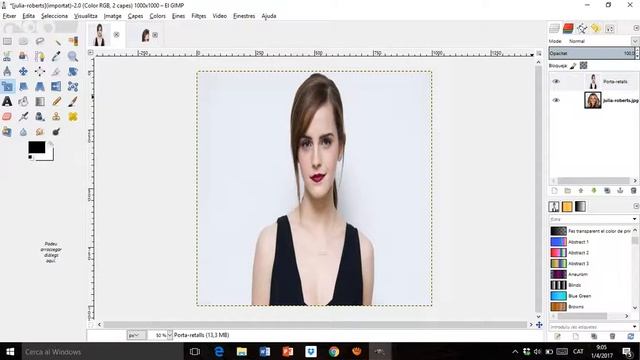640x360 pixels.
Task: Open the Selecciona menu
Action: pos(54,16)
